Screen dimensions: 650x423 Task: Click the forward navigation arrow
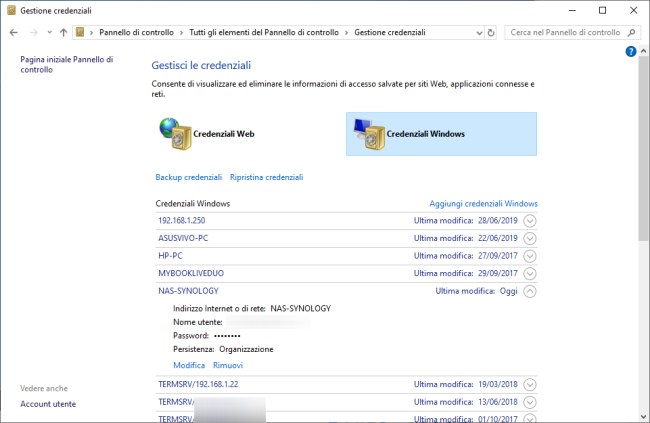coord(30,32)
